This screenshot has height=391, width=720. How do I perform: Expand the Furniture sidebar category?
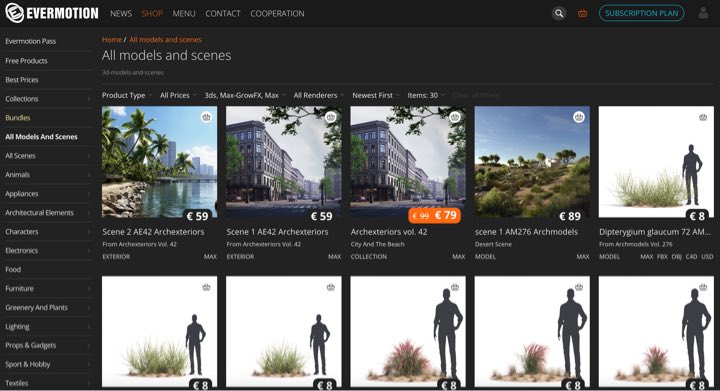47,288
